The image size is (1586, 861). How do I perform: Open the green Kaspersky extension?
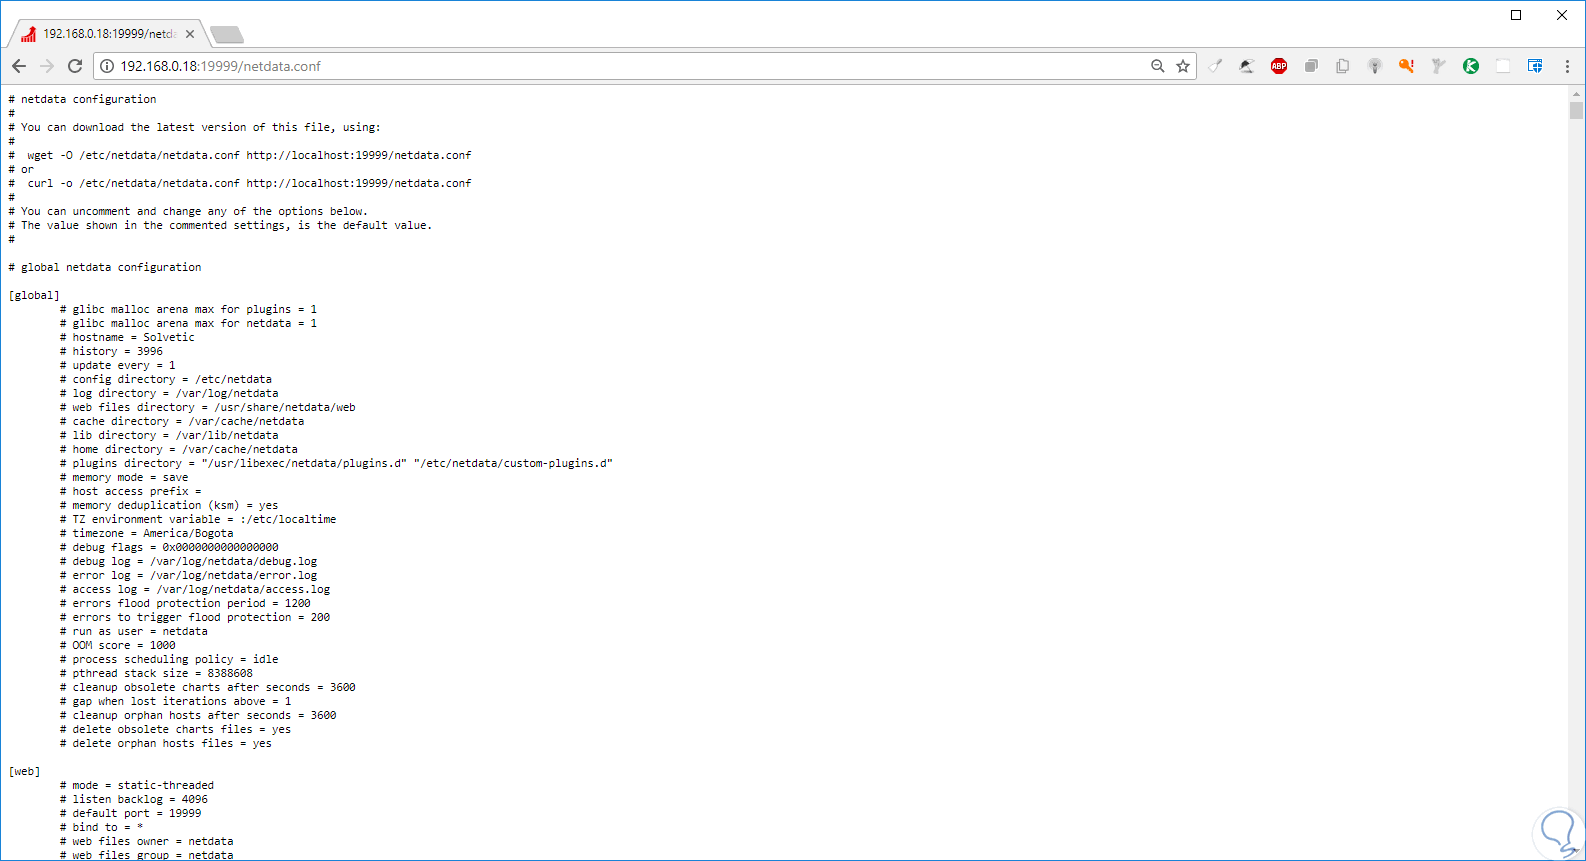[1471, 66]
